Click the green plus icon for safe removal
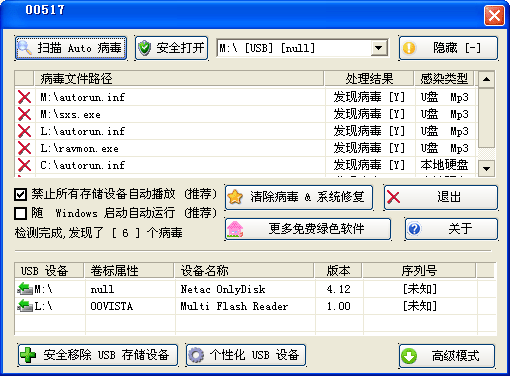This screenshot has height=376, width=510. [28, 355]
